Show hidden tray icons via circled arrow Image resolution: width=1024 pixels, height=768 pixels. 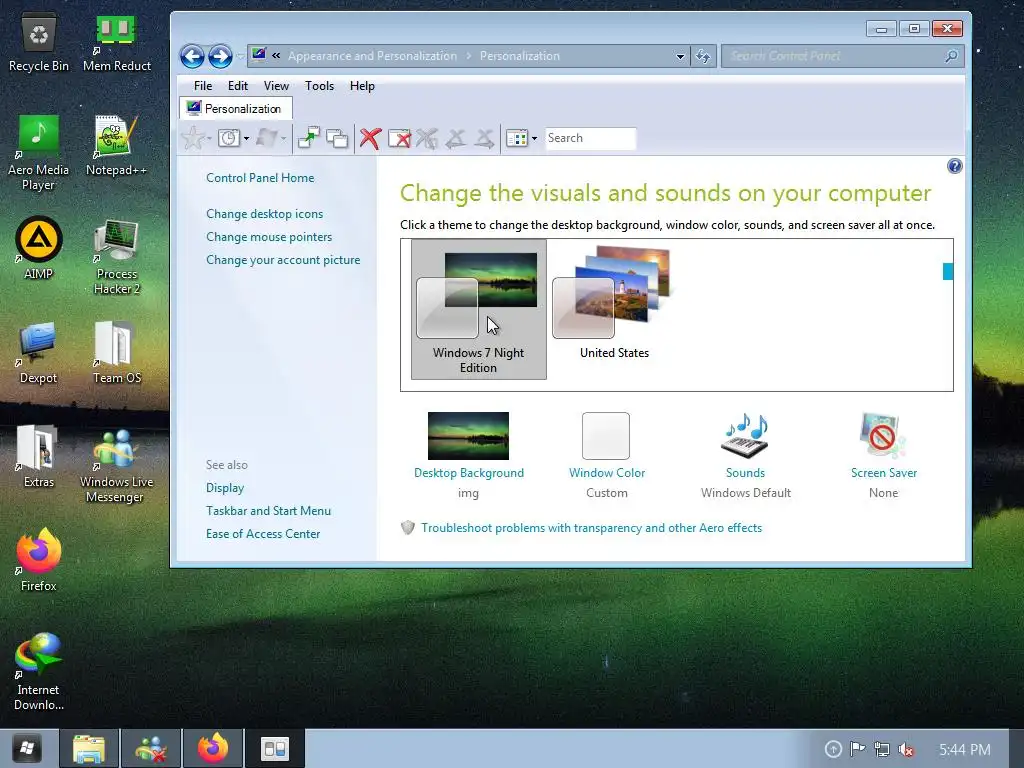click(x=833, y=749)
